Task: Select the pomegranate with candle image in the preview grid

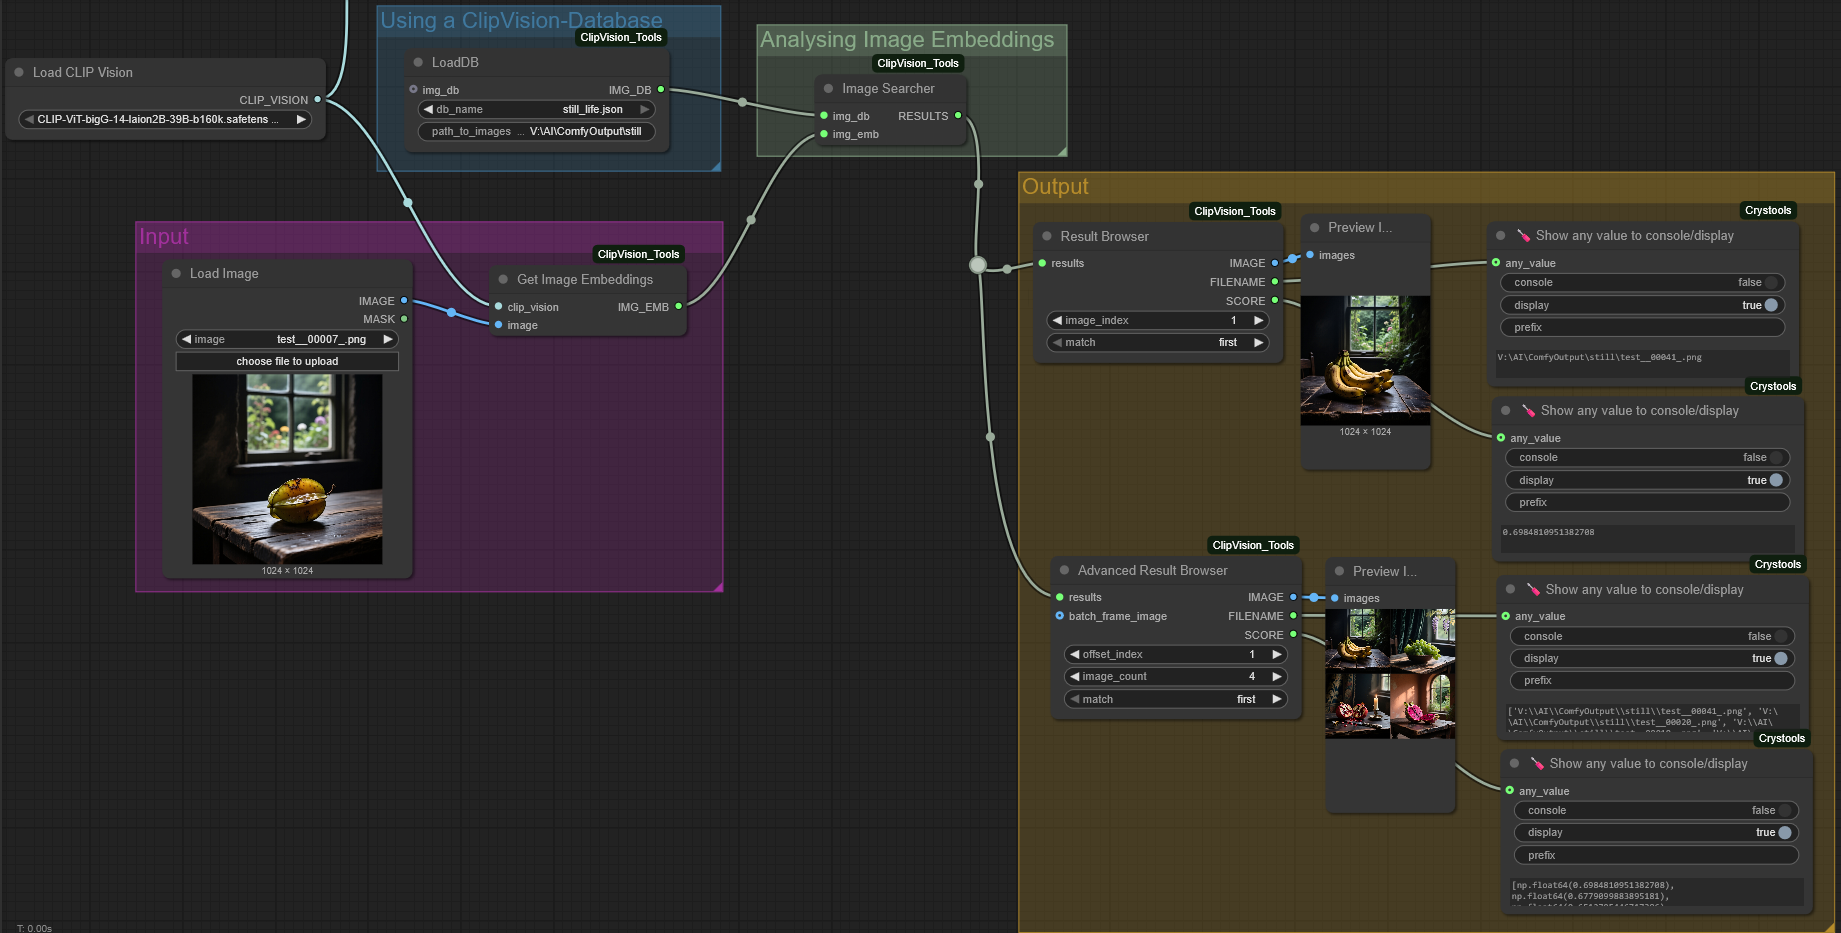Action: pos(1357,706)
